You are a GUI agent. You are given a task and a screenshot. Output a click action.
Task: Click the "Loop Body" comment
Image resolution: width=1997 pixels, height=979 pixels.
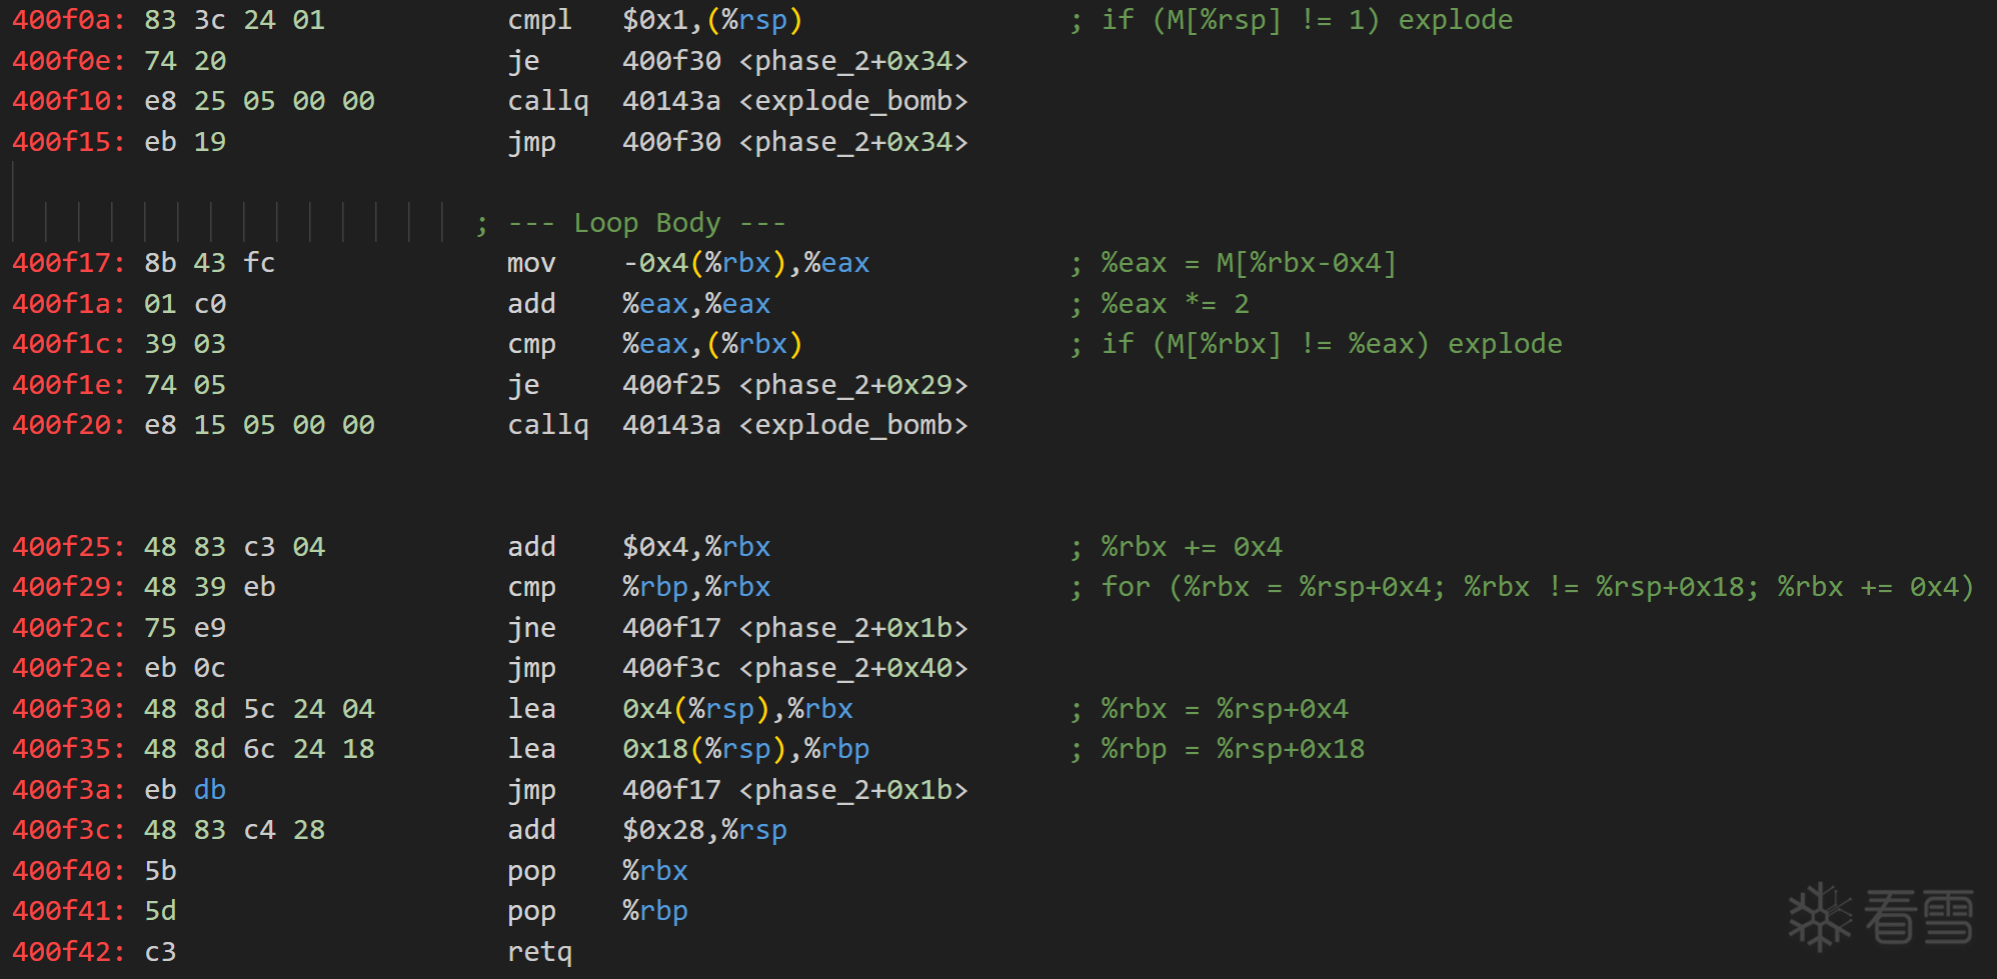pos(646,223)
